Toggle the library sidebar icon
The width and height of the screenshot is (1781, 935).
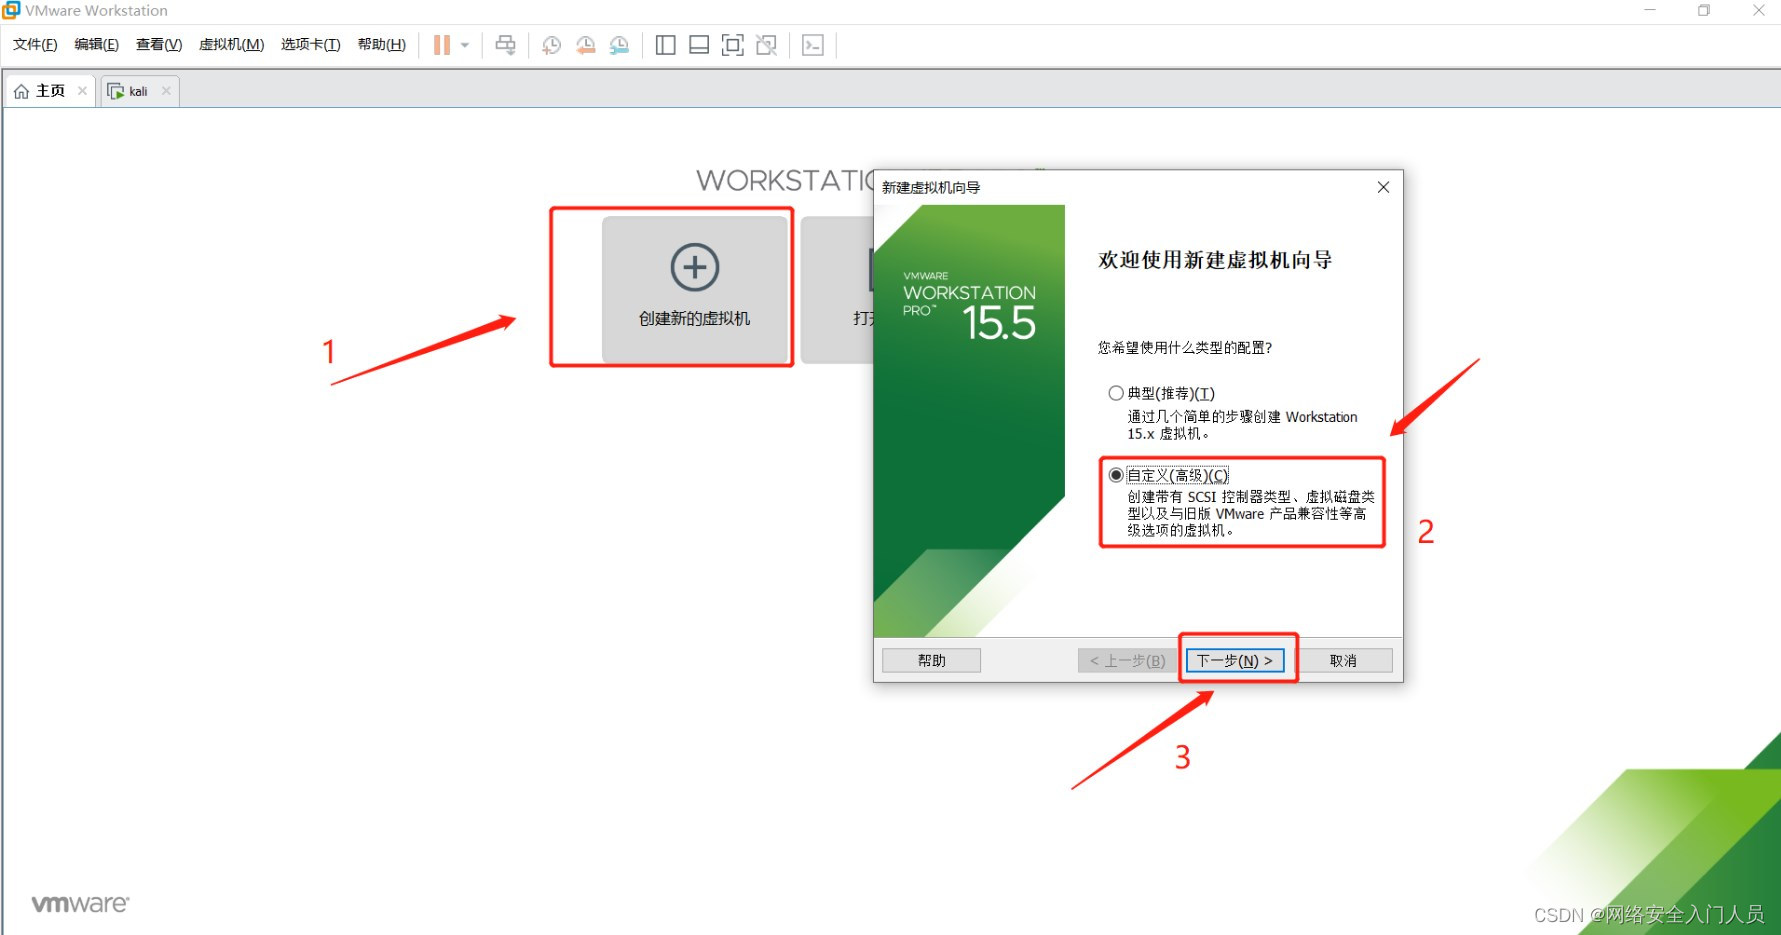665,45
